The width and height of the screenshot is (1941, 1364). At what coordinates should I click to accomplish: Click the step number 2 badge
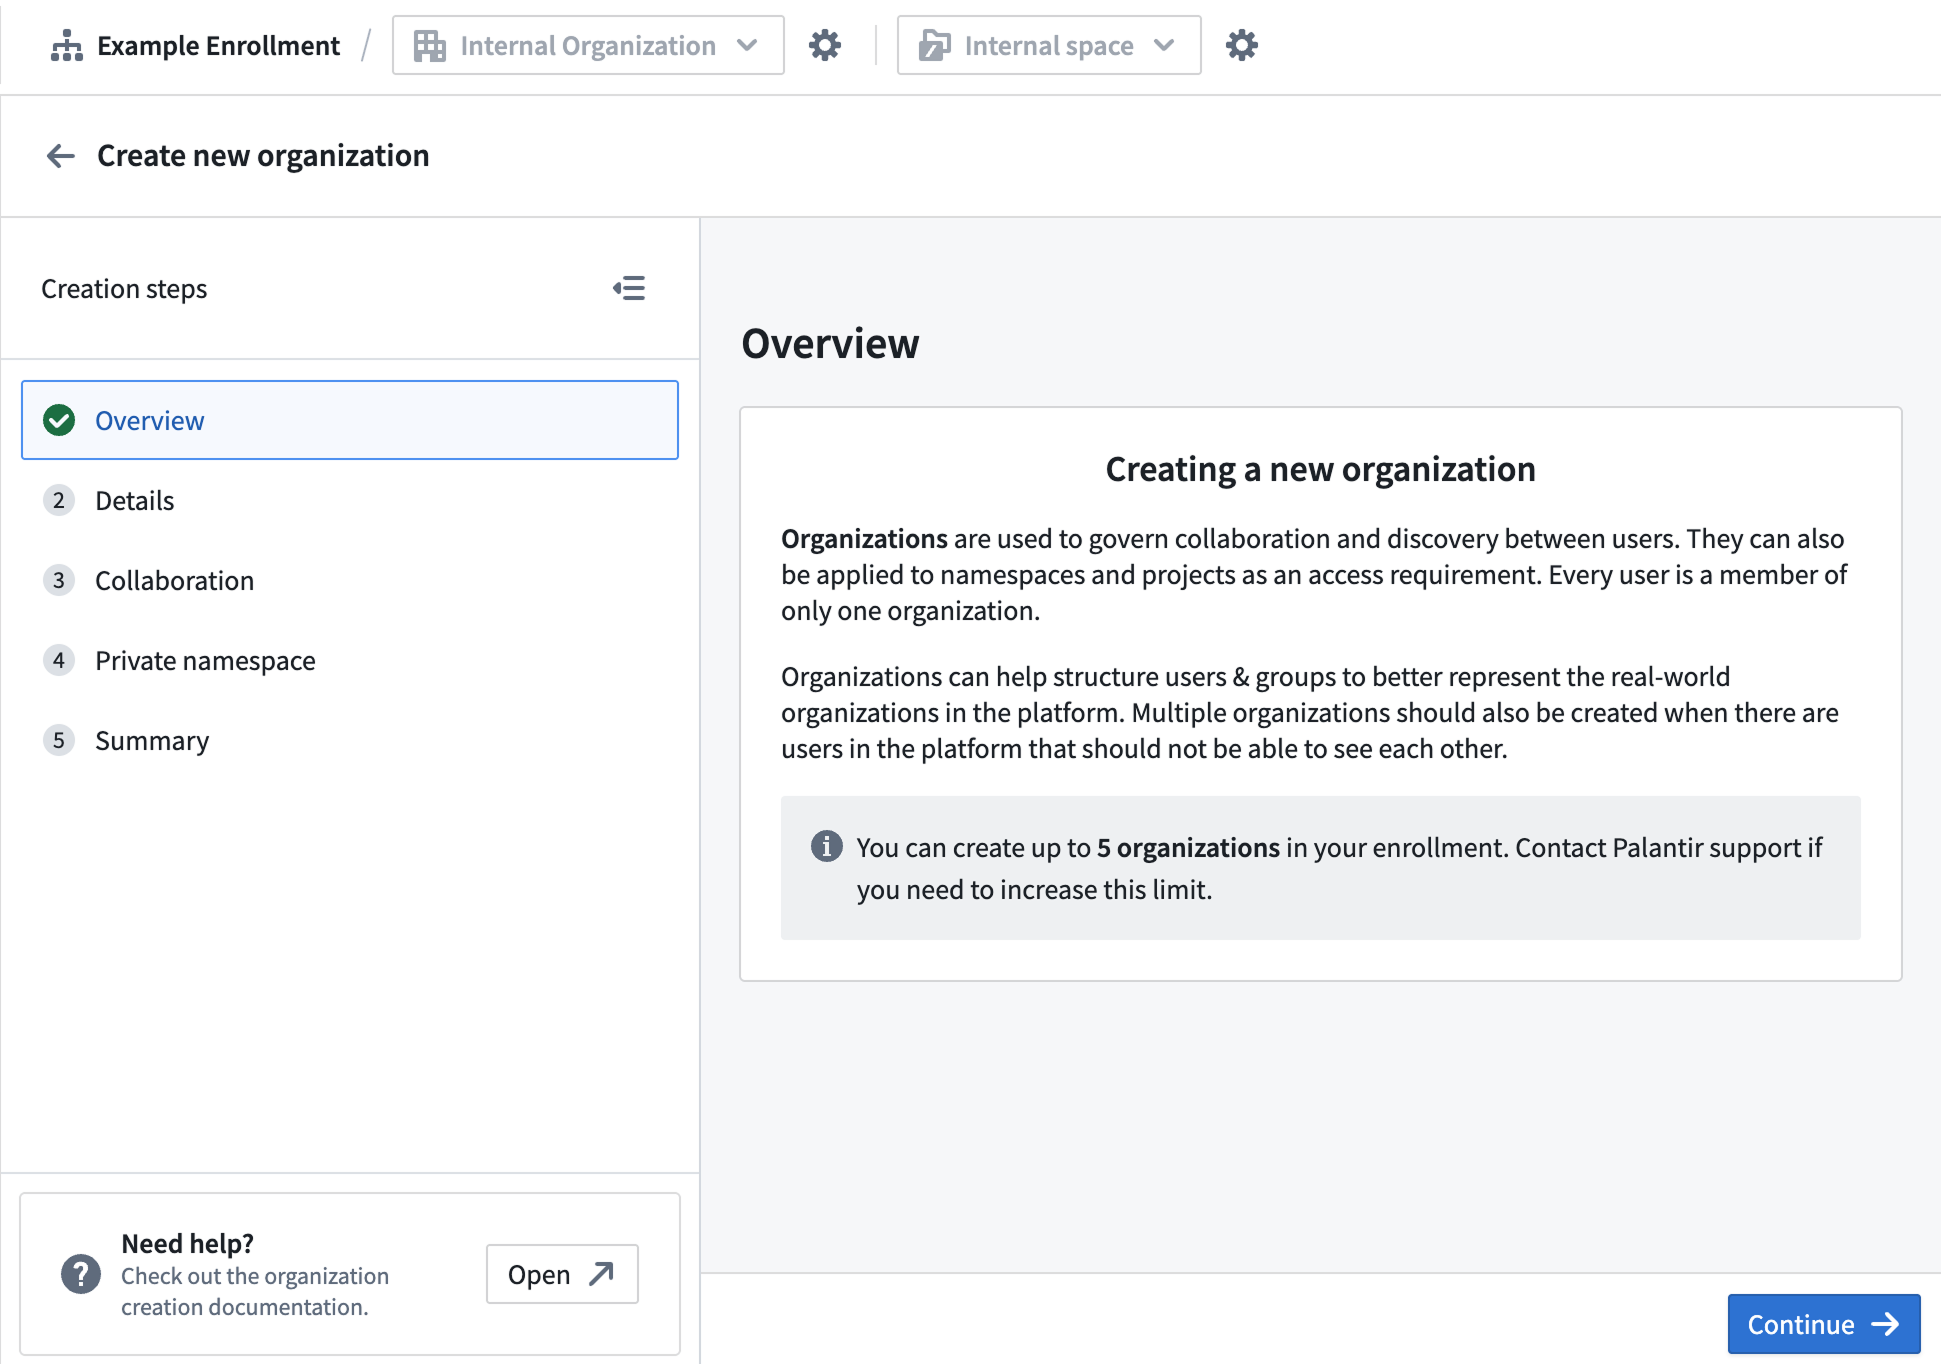point(59,500)
